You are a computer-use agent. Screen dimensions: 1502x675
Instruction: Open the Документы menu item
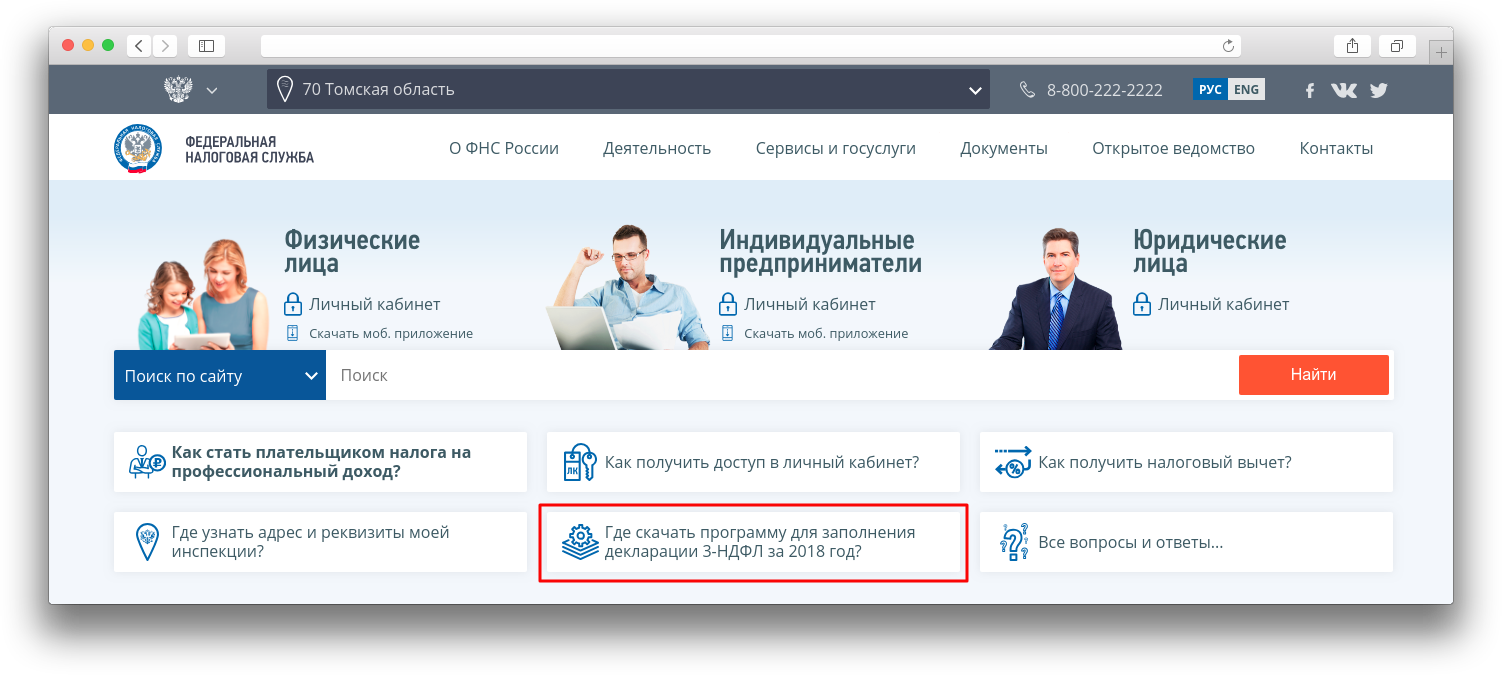click(1003, 148)
